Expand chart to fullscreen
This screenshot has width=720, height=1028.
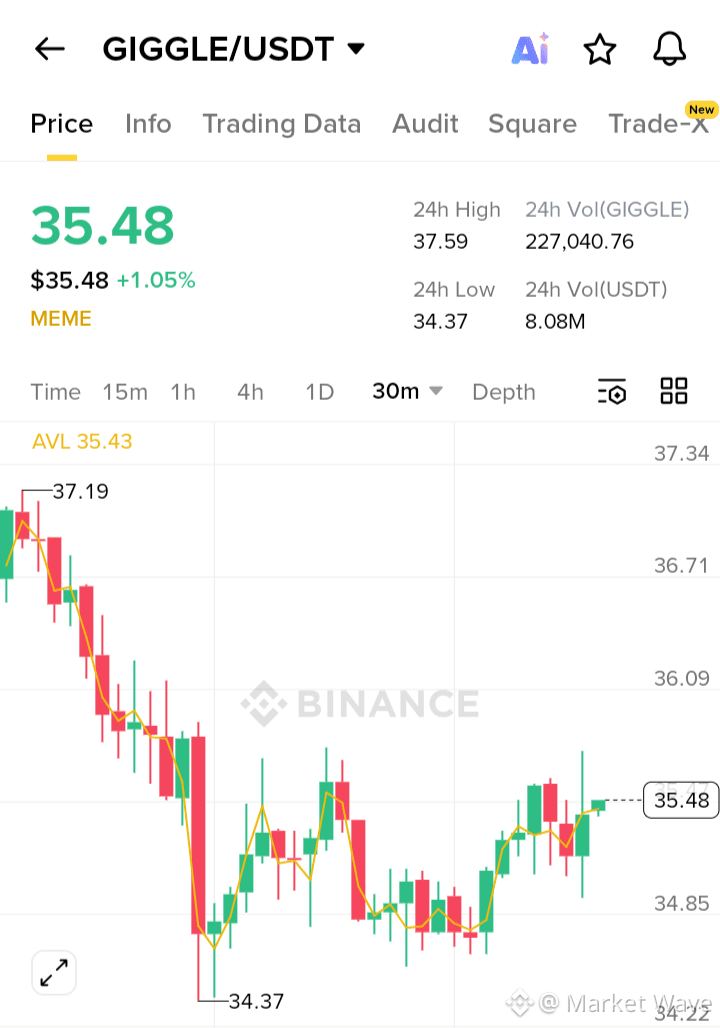coord(54,972)
